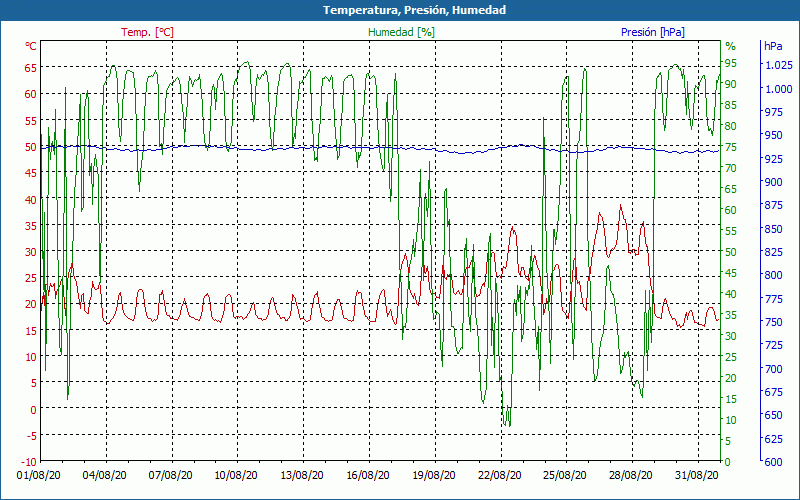Click the blue '1.000' pressure axis value
This screenshot has height=500, width=800.
779,89
